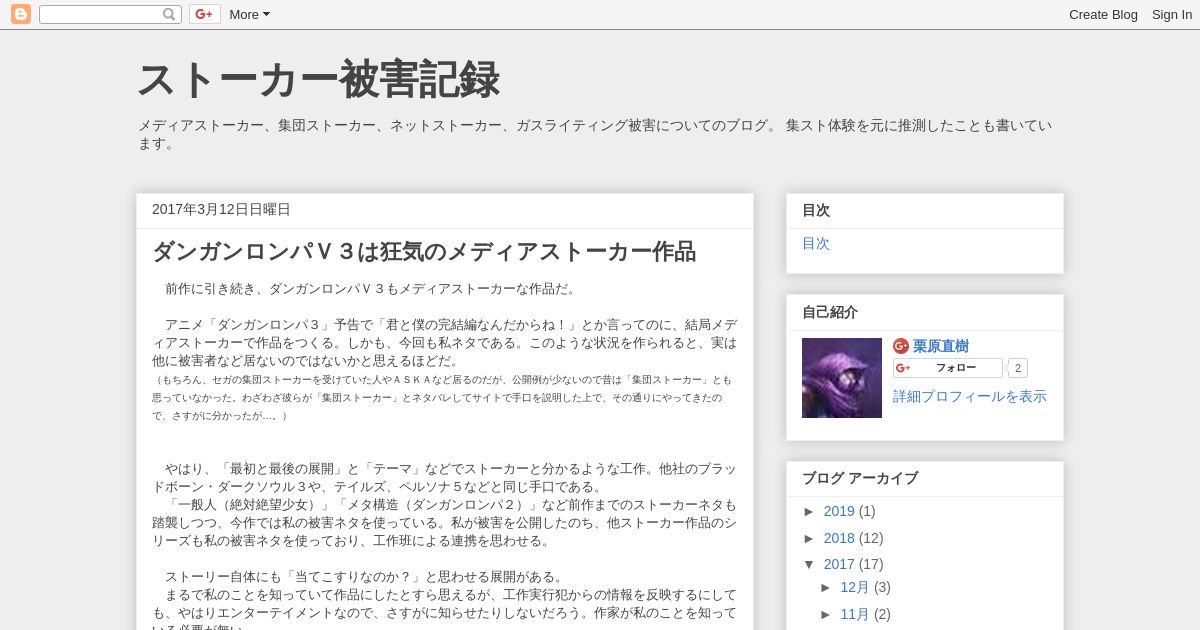Screen dimensions: 1200x630
Task: Open the 2017 archive link
Action: 839,564
